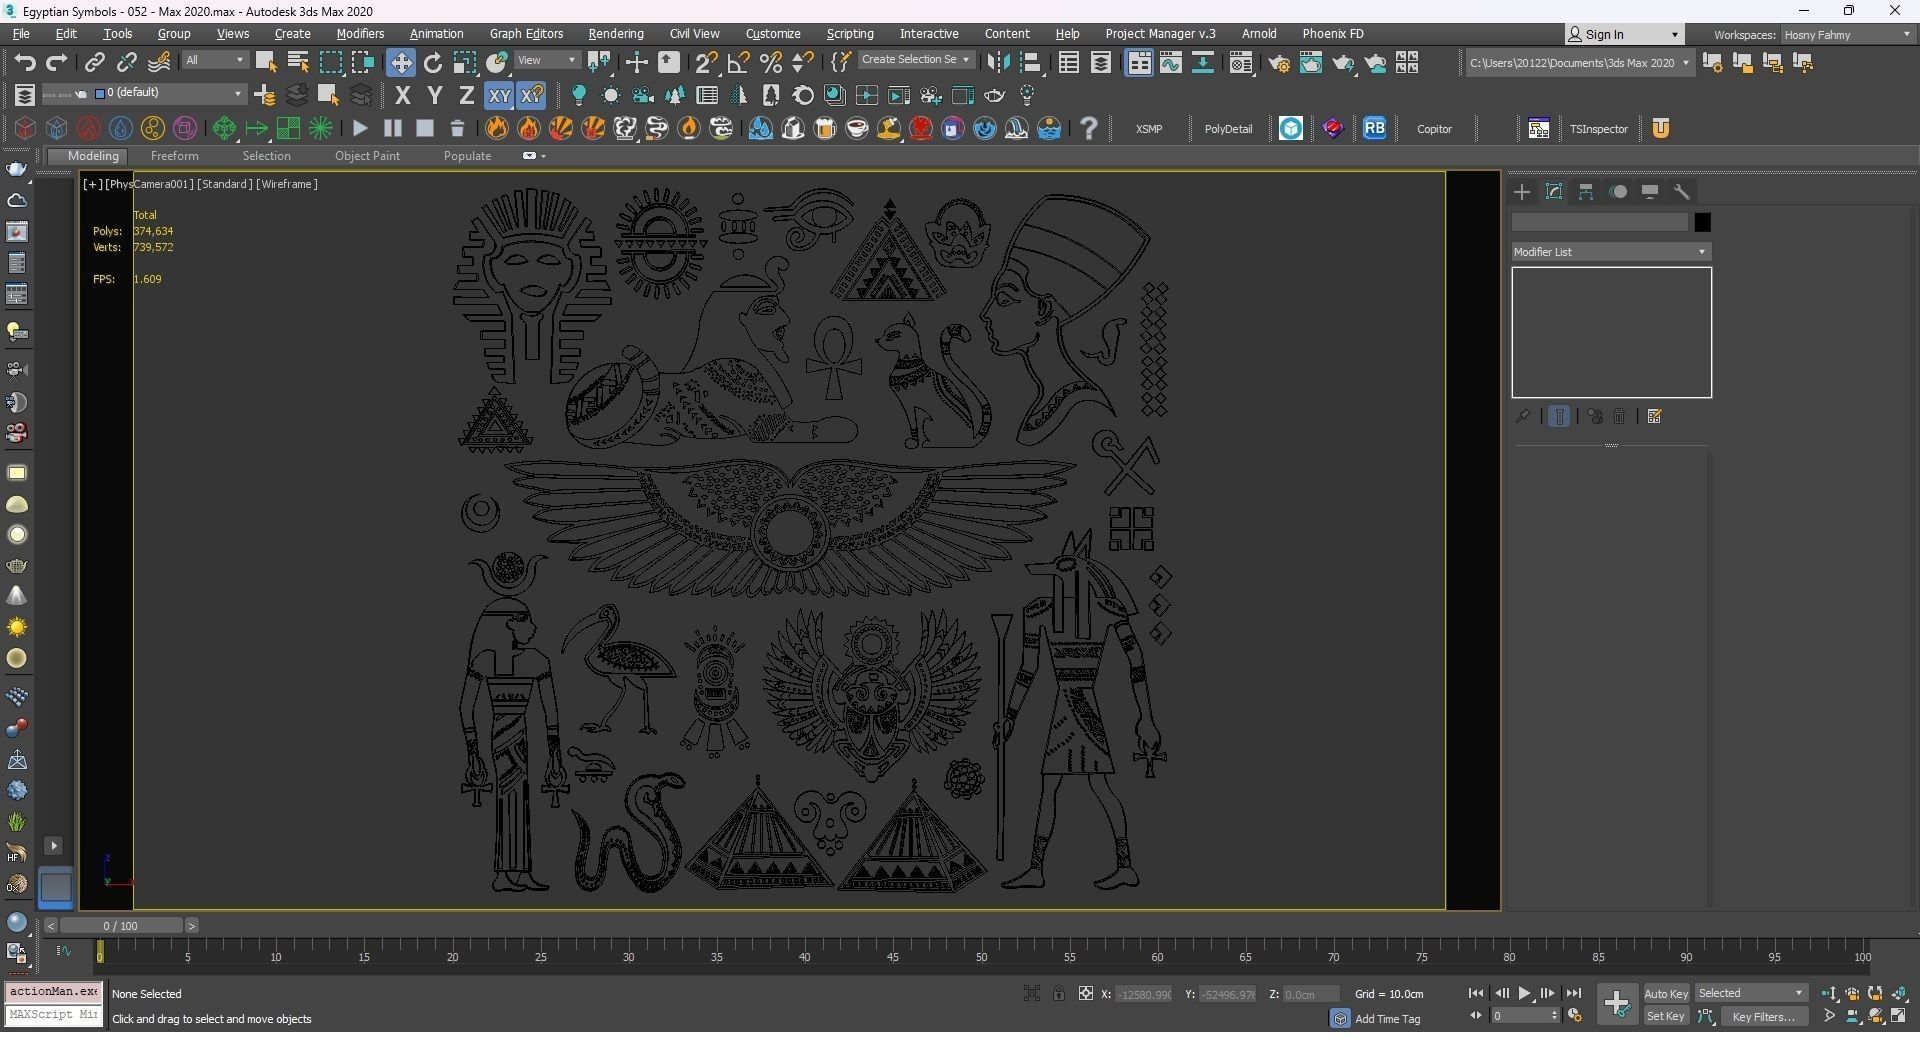Open the Curve Editor icon
Viewport: 1920px width, 1040px height.
pyautogui.click(x=1171, y=62)
